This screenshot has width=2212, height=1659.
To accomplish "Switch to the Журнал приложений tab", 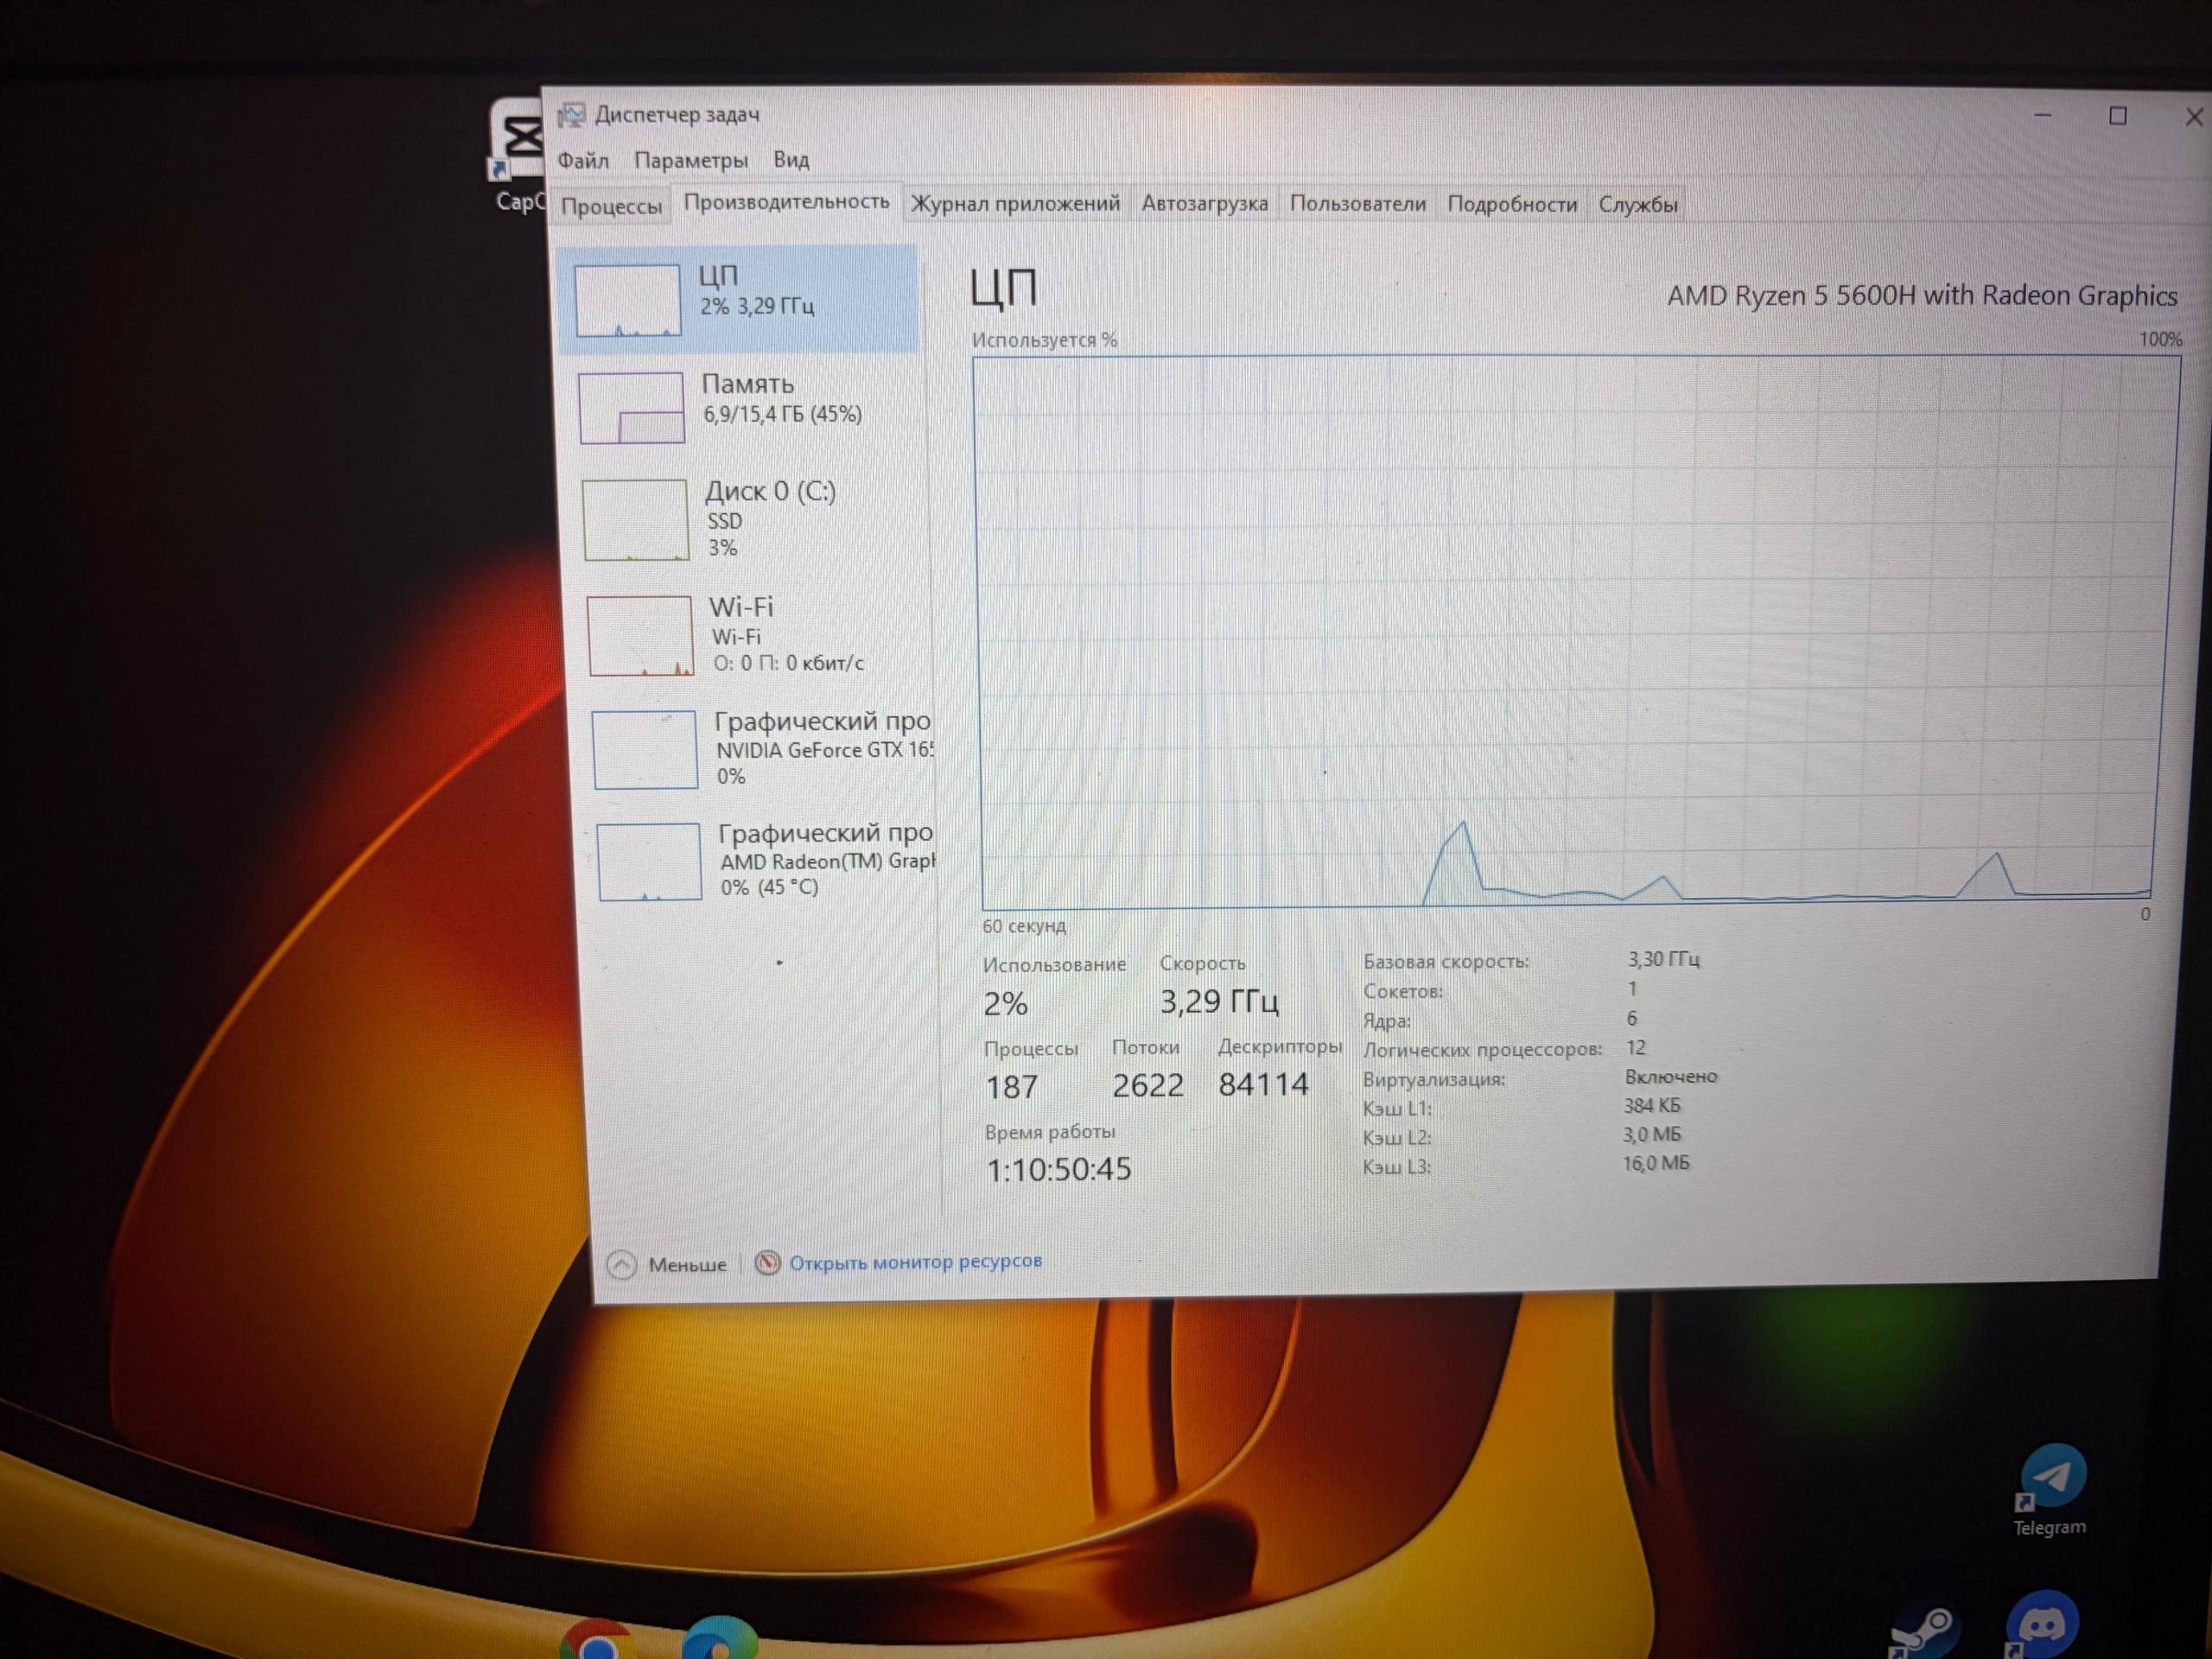I will pos(1015,204).
